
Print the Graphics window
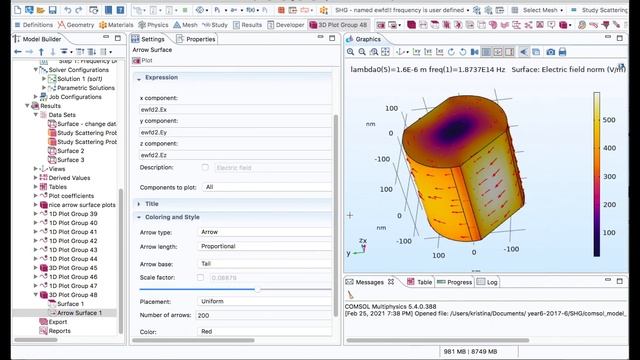(562, 52)
